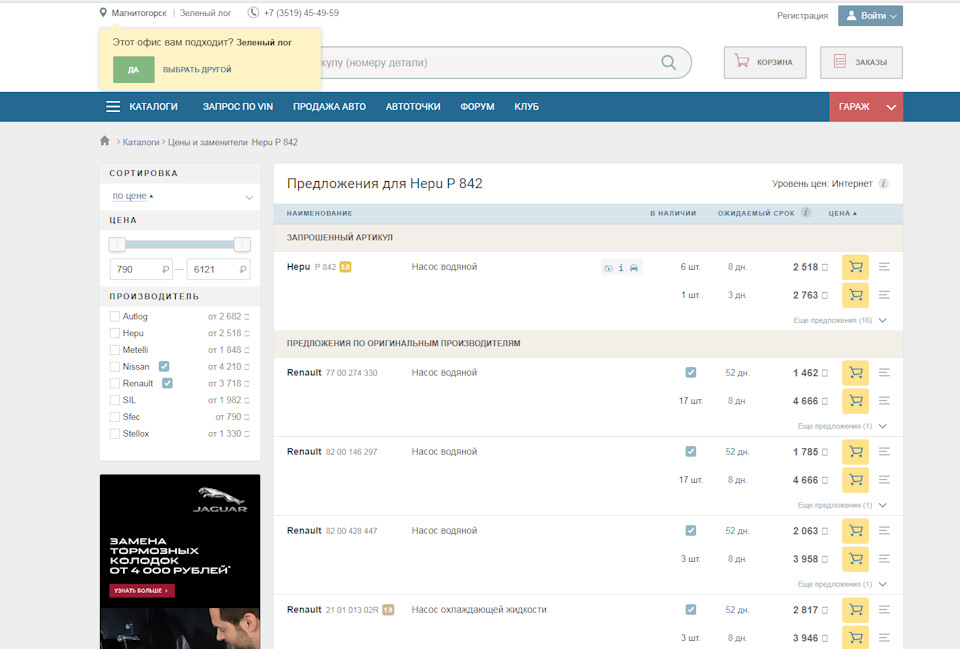Add Hepu P 842 at 2 518 to cart
Image resolution: width=960 pixels, height=649 pixels.
[x=855, y=267]
